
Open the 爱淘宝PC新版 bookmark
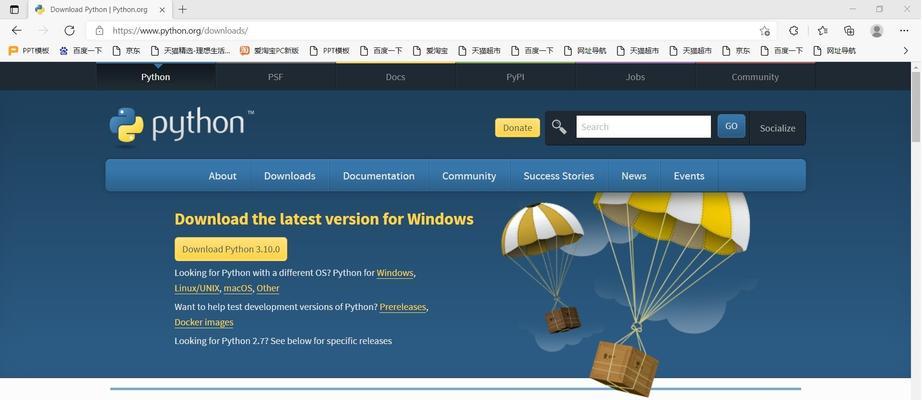(269, 51)
